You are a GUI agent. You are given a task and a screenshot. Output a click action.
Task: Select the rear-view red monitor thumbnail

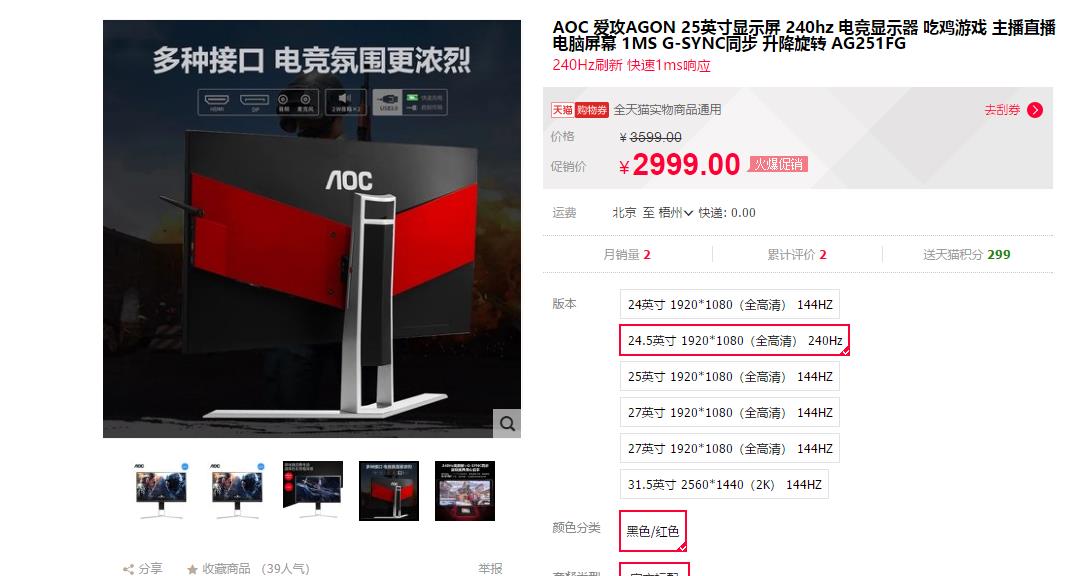(x=389, y=491)
